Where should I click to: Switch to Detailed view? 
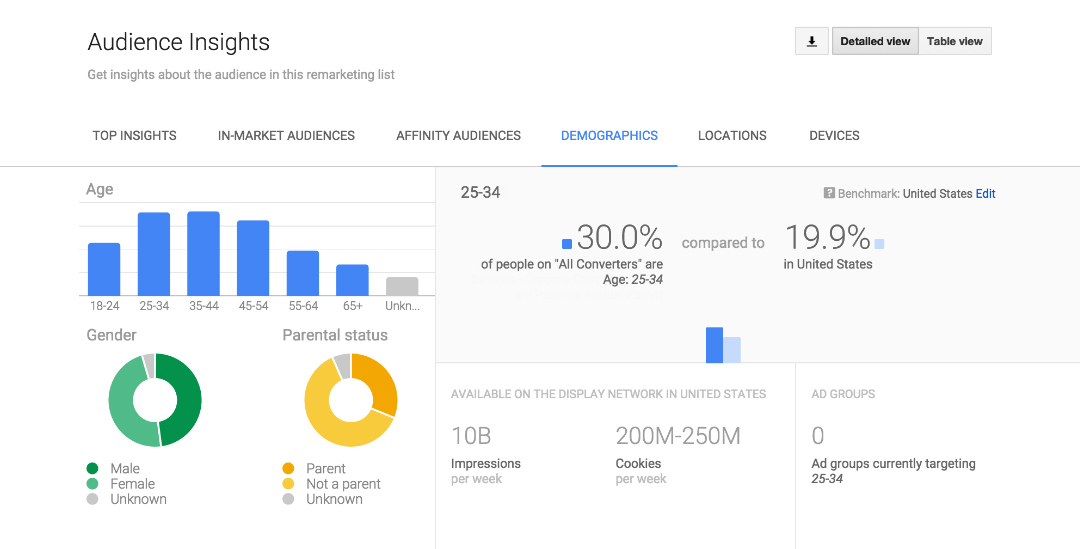(x=875, y=41)
